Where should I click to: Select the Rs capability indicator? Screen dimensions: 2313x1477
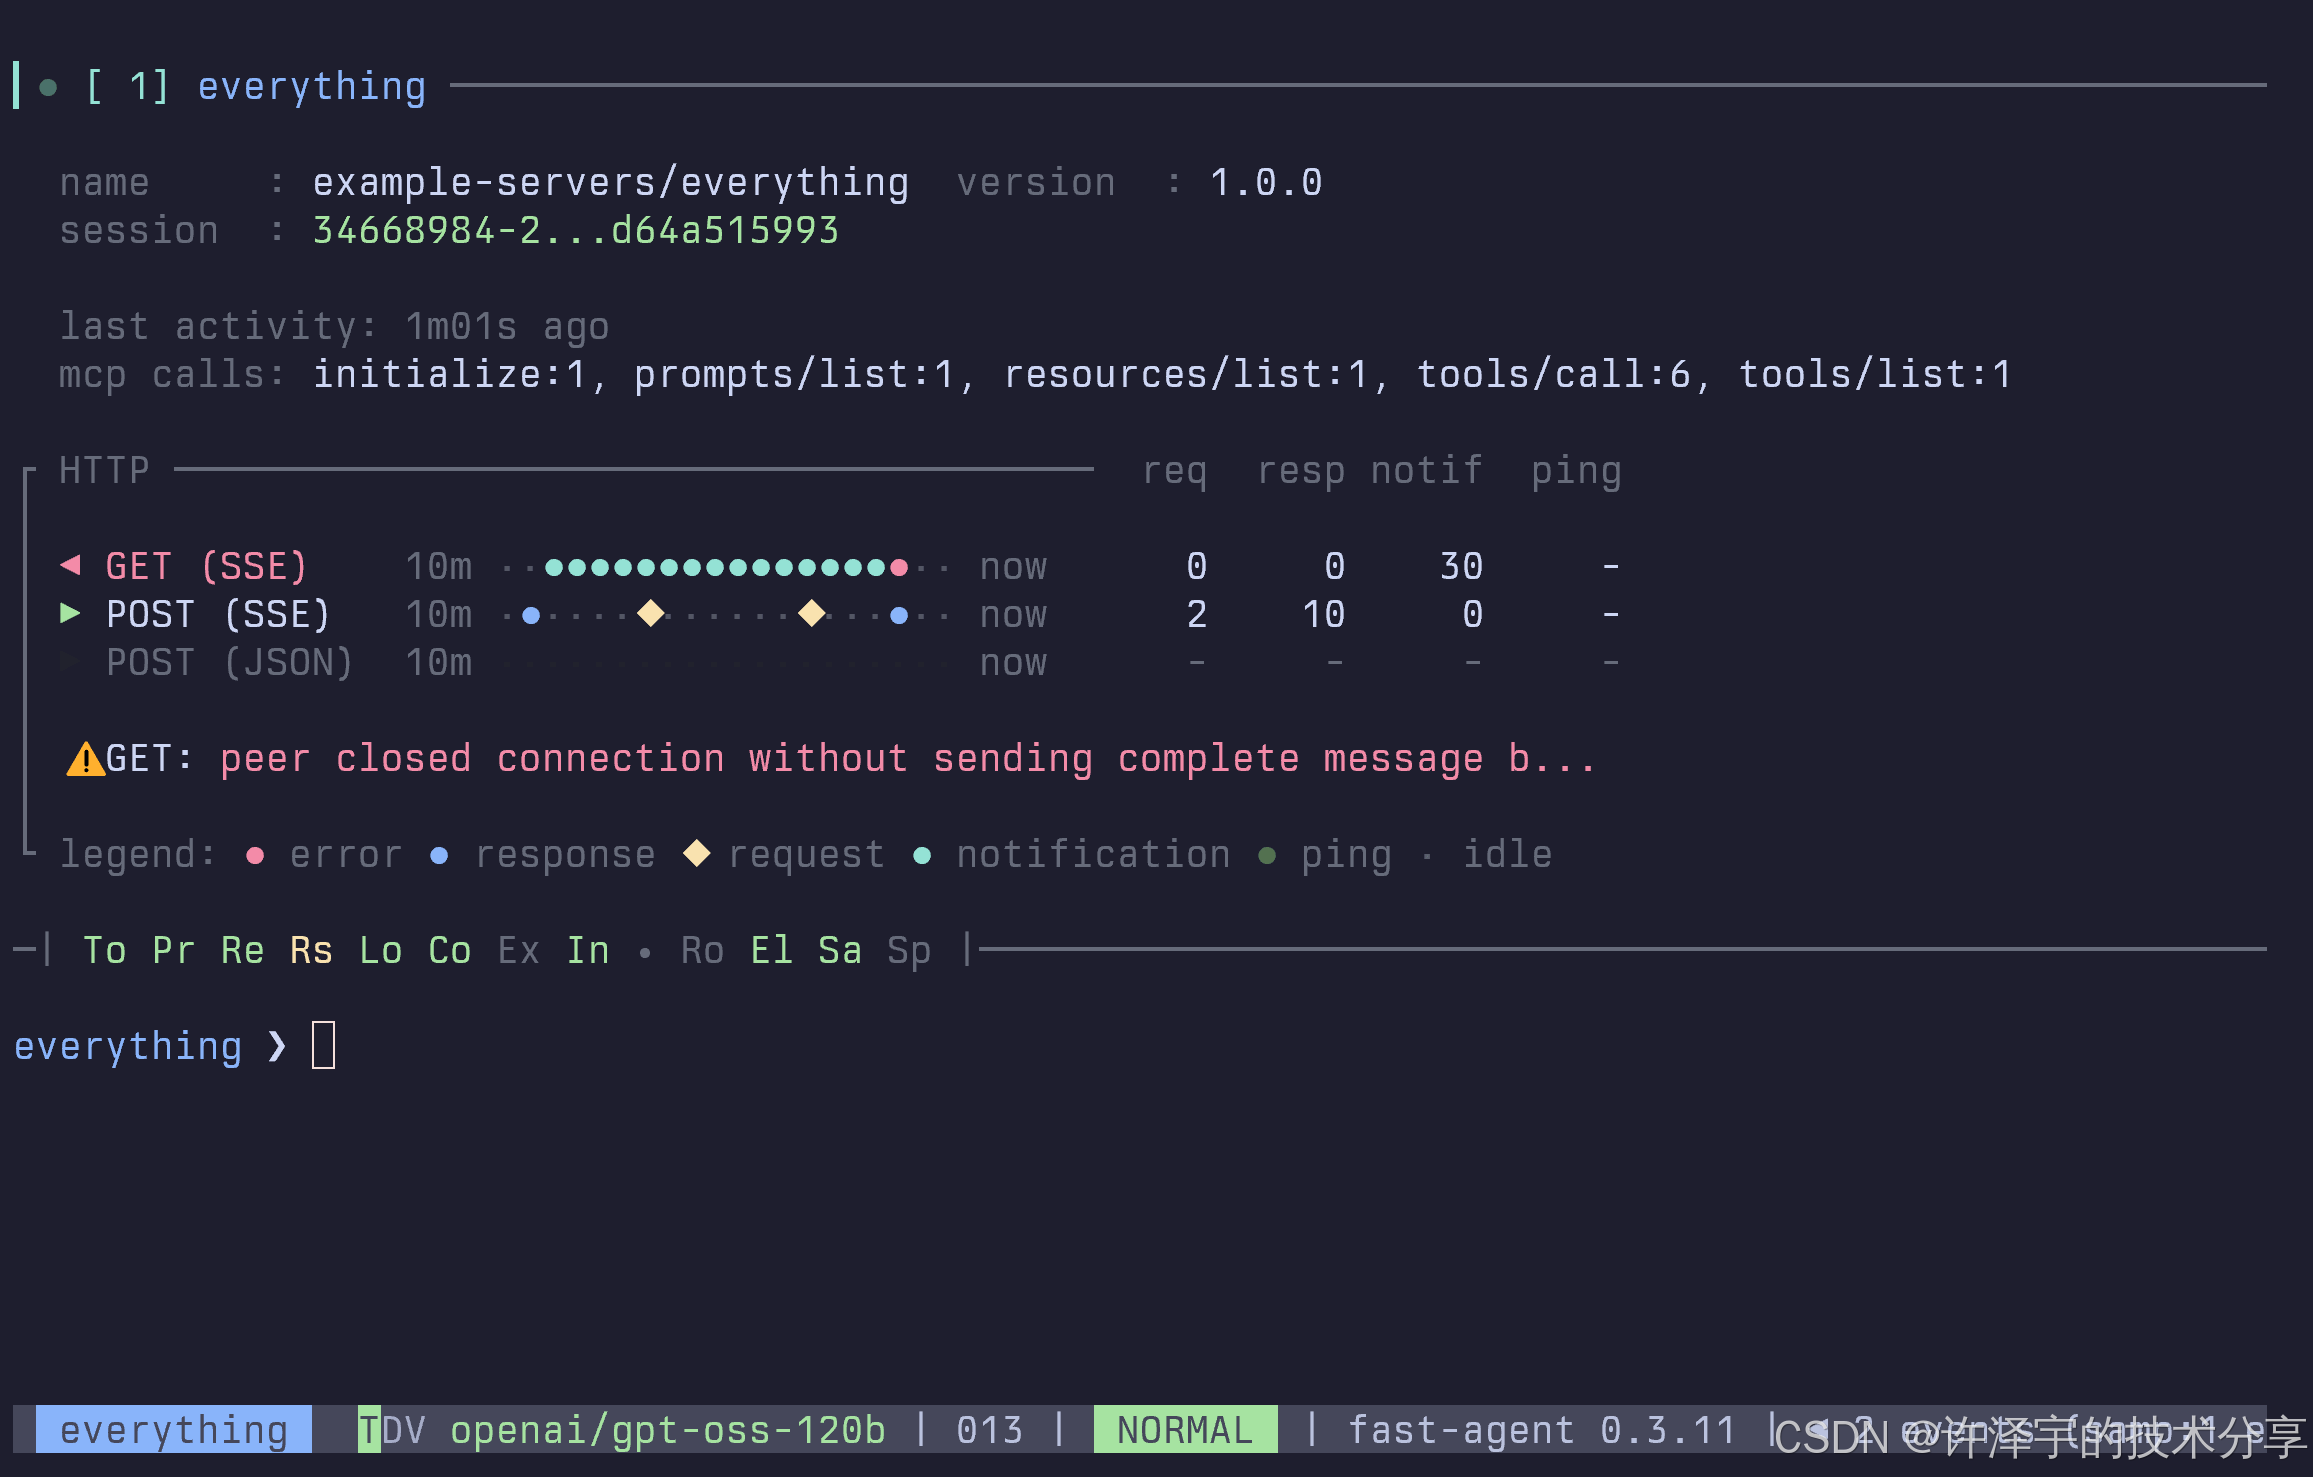tap(311, 950)
